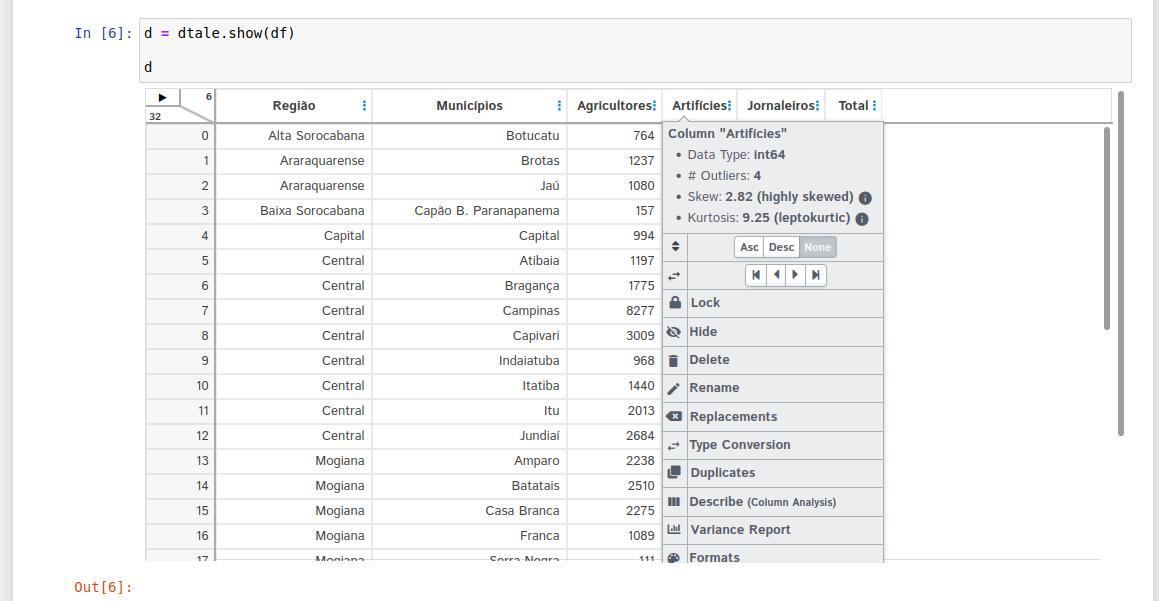Screen dimensions: 1159x601
Task: Show the skew info tooltip icon
Action: (x=865, y=197)
